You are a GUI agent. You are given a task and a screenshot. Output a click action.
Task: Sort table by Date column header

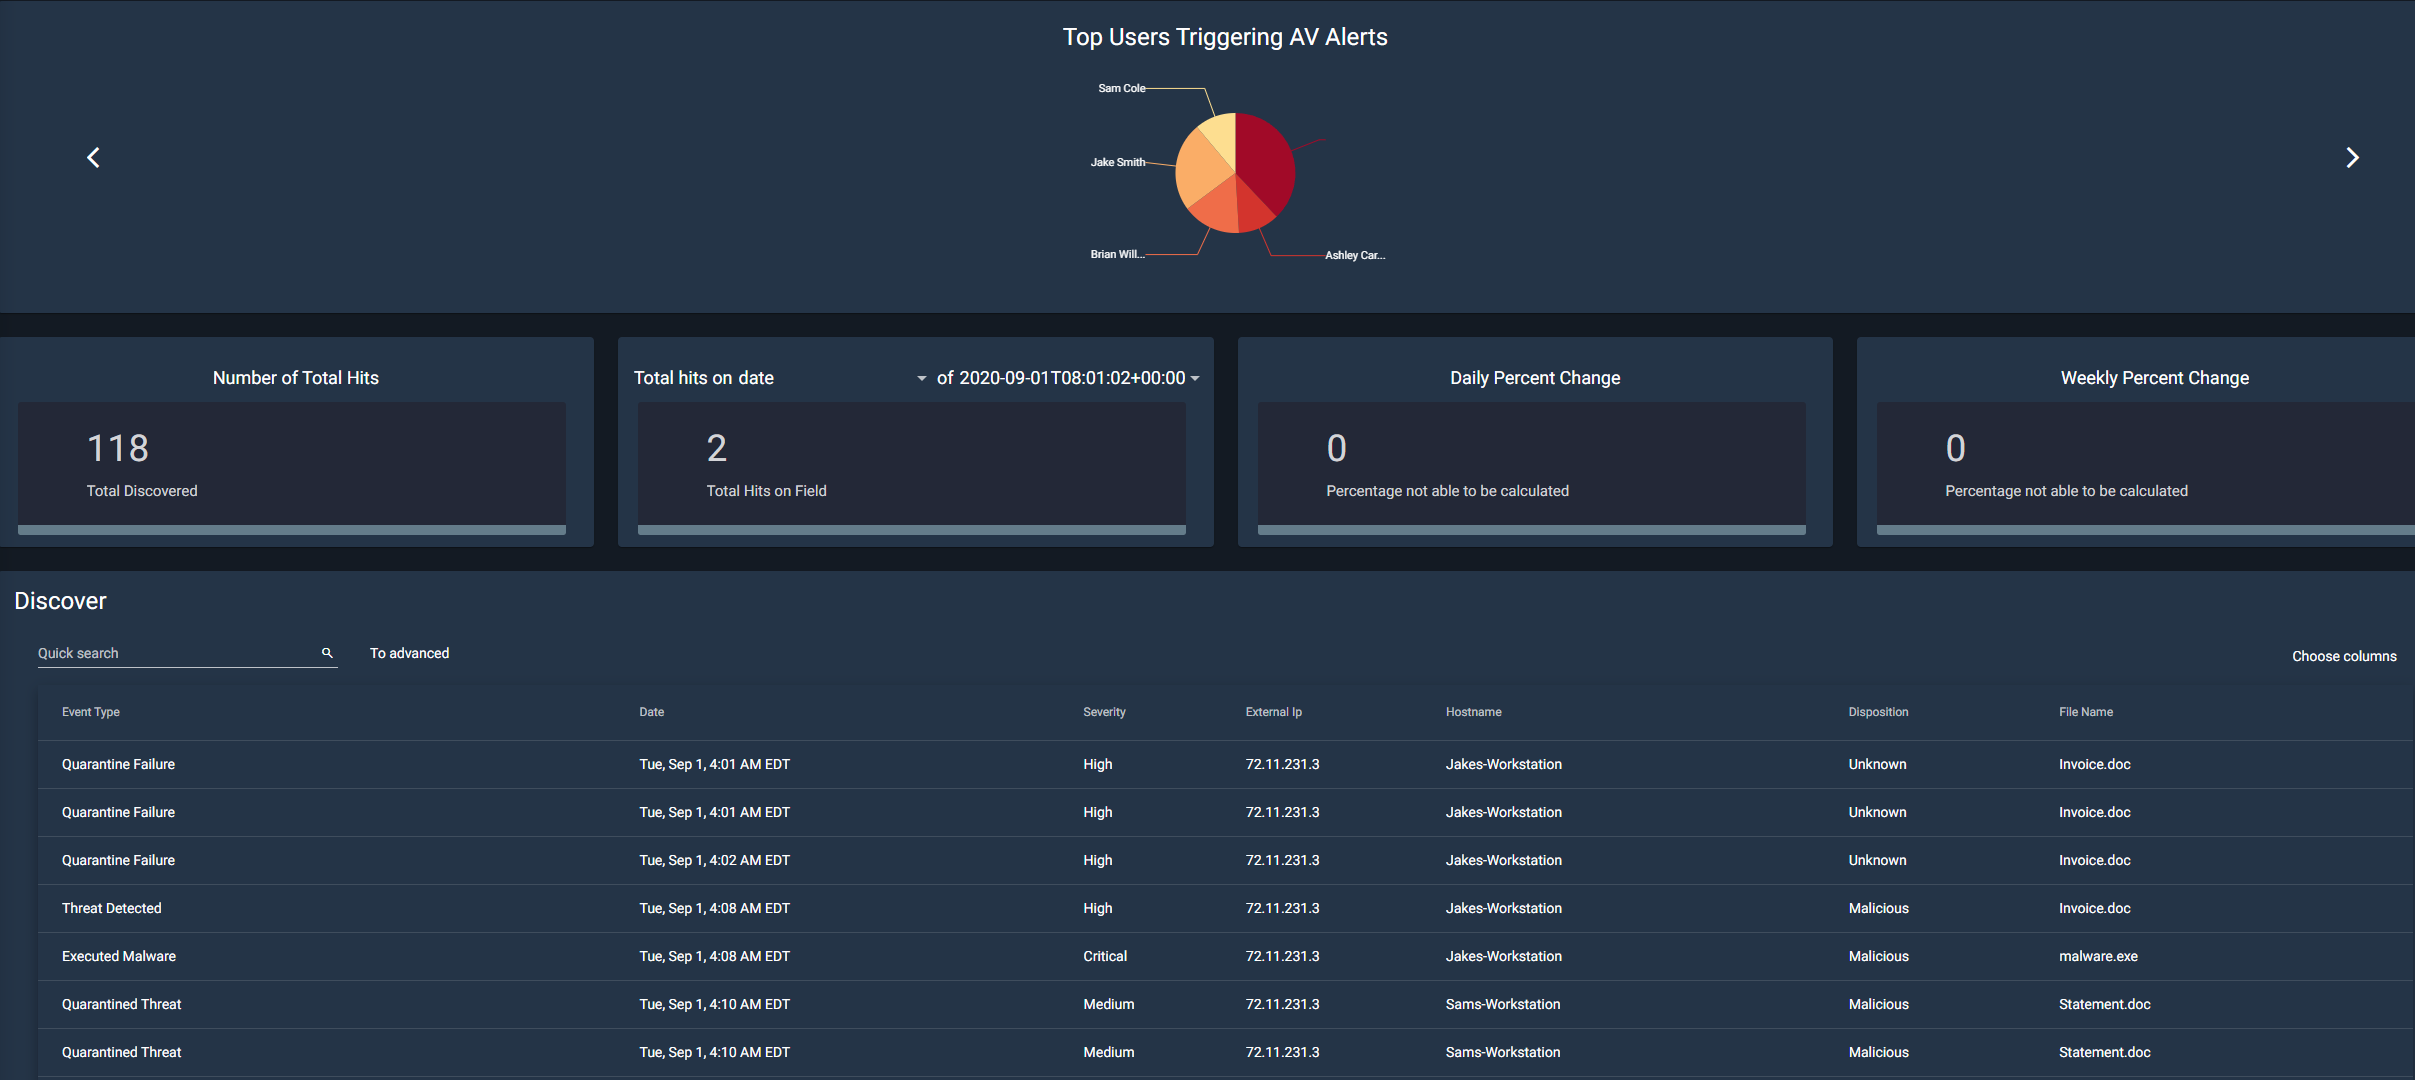tap(652, 712)
